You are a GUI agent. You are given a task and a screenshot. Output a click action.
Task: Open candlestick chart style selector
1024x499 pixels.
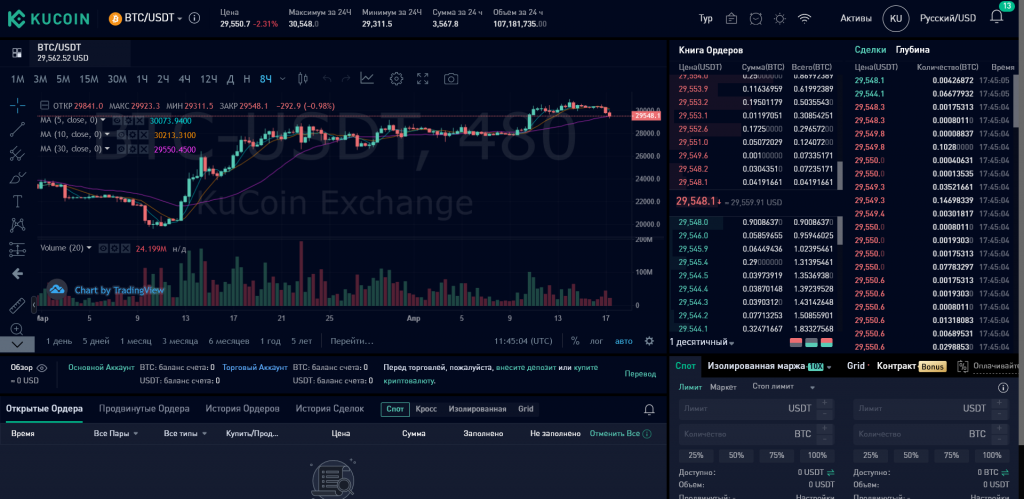click(302, 79)
